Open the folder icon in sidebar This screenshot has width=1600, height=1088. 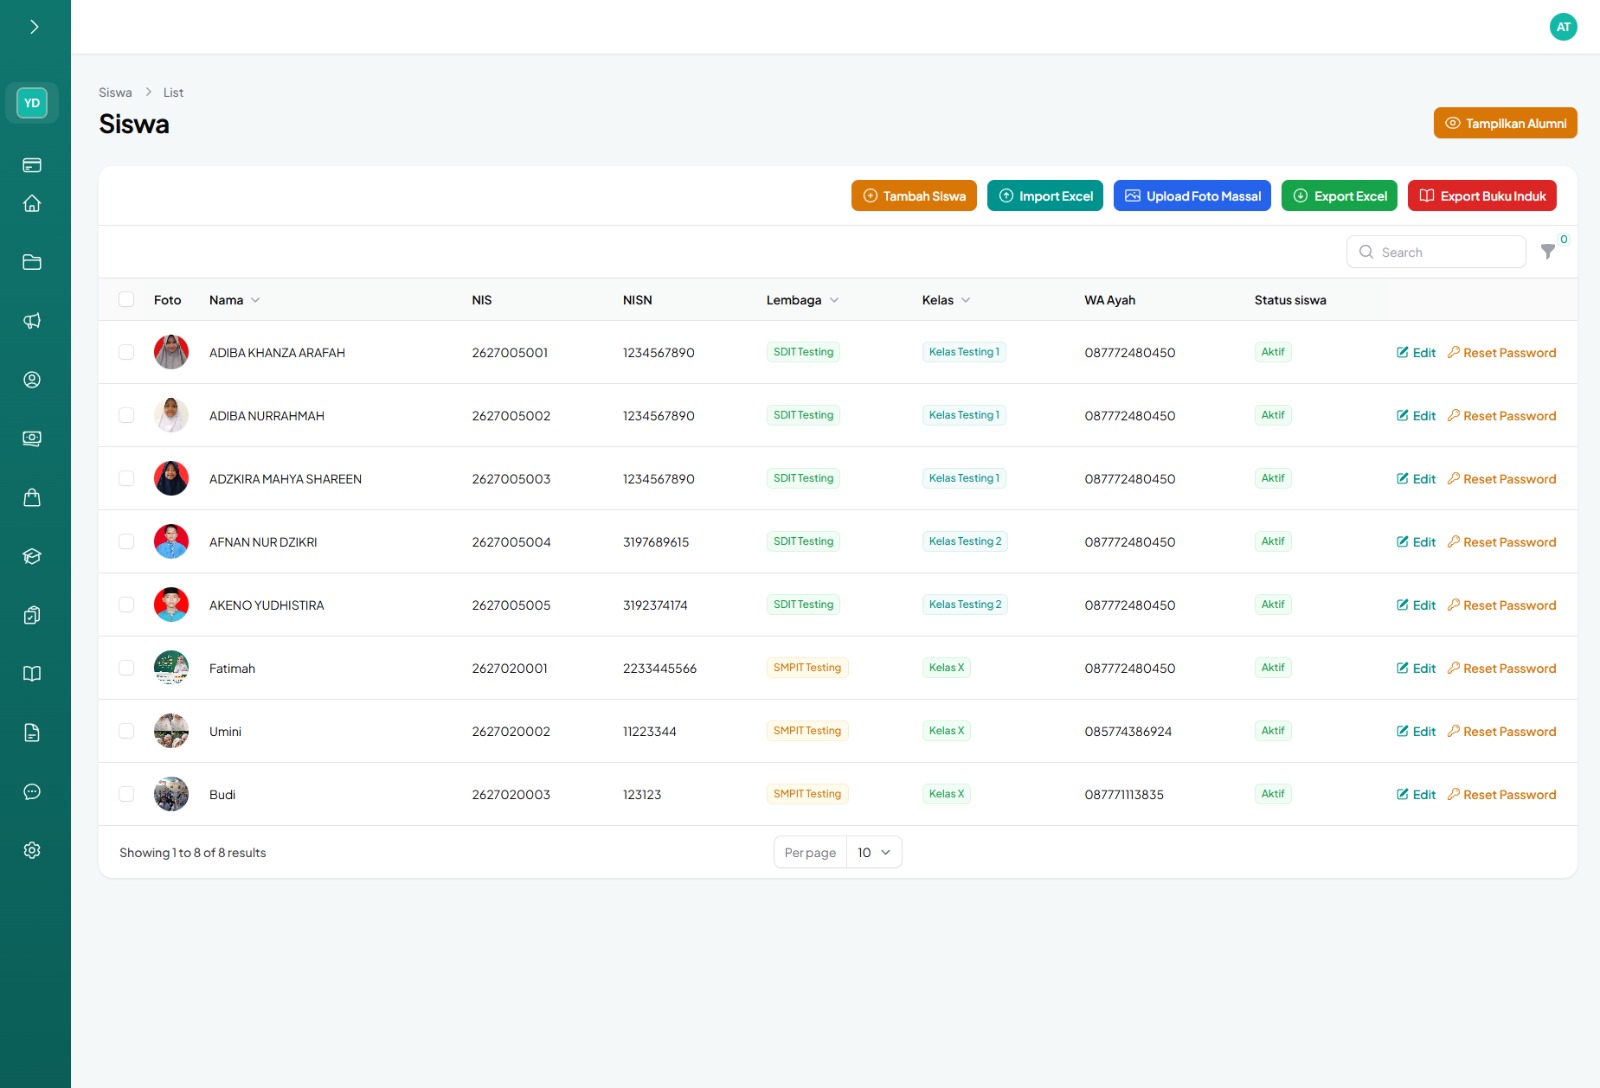tap(32, 262)
